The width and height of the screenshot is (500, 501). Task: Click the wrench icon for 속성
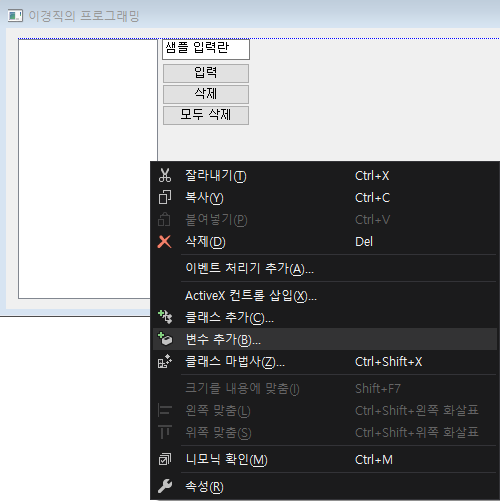tap(165, 486)
